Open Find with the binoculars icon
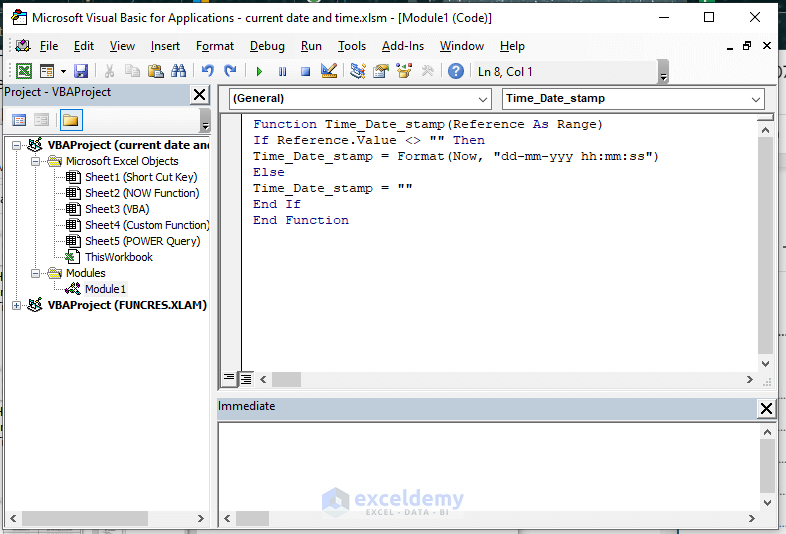The image size is (786, 534). (x=178, y=71)
